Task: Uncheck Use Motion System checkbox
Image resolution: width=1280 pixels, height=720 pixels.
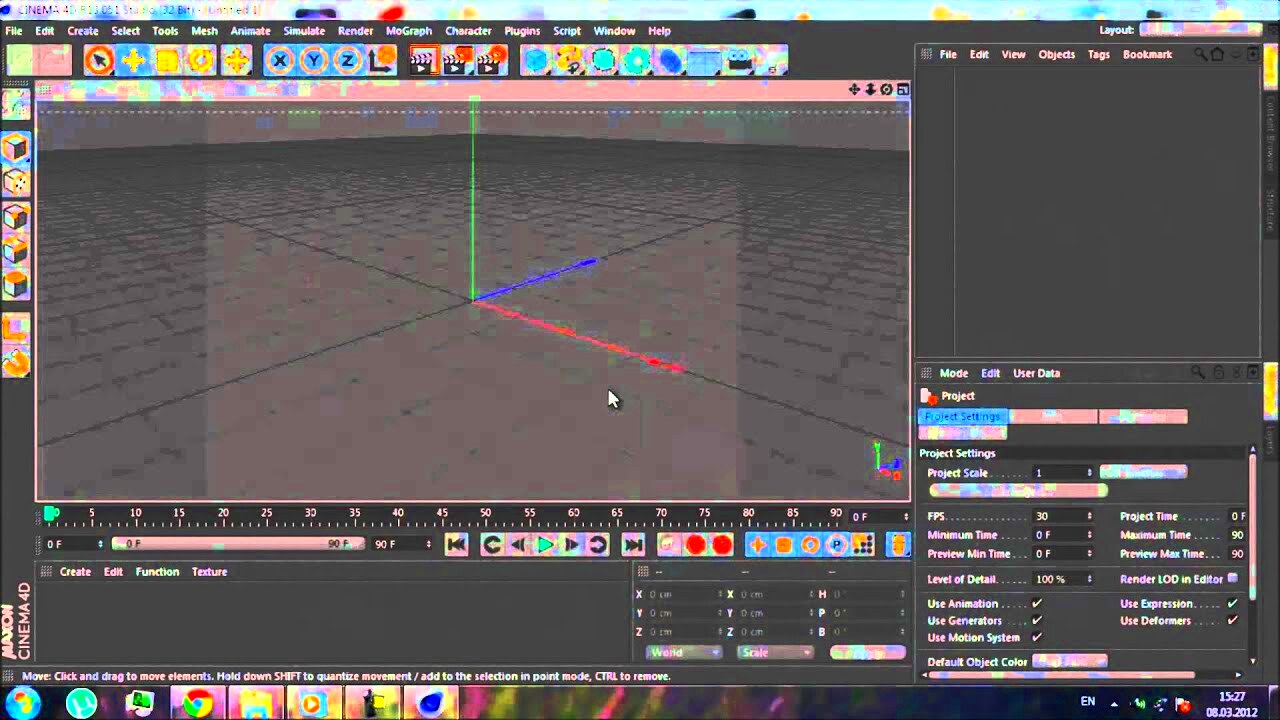Action: pos(1037,637)
